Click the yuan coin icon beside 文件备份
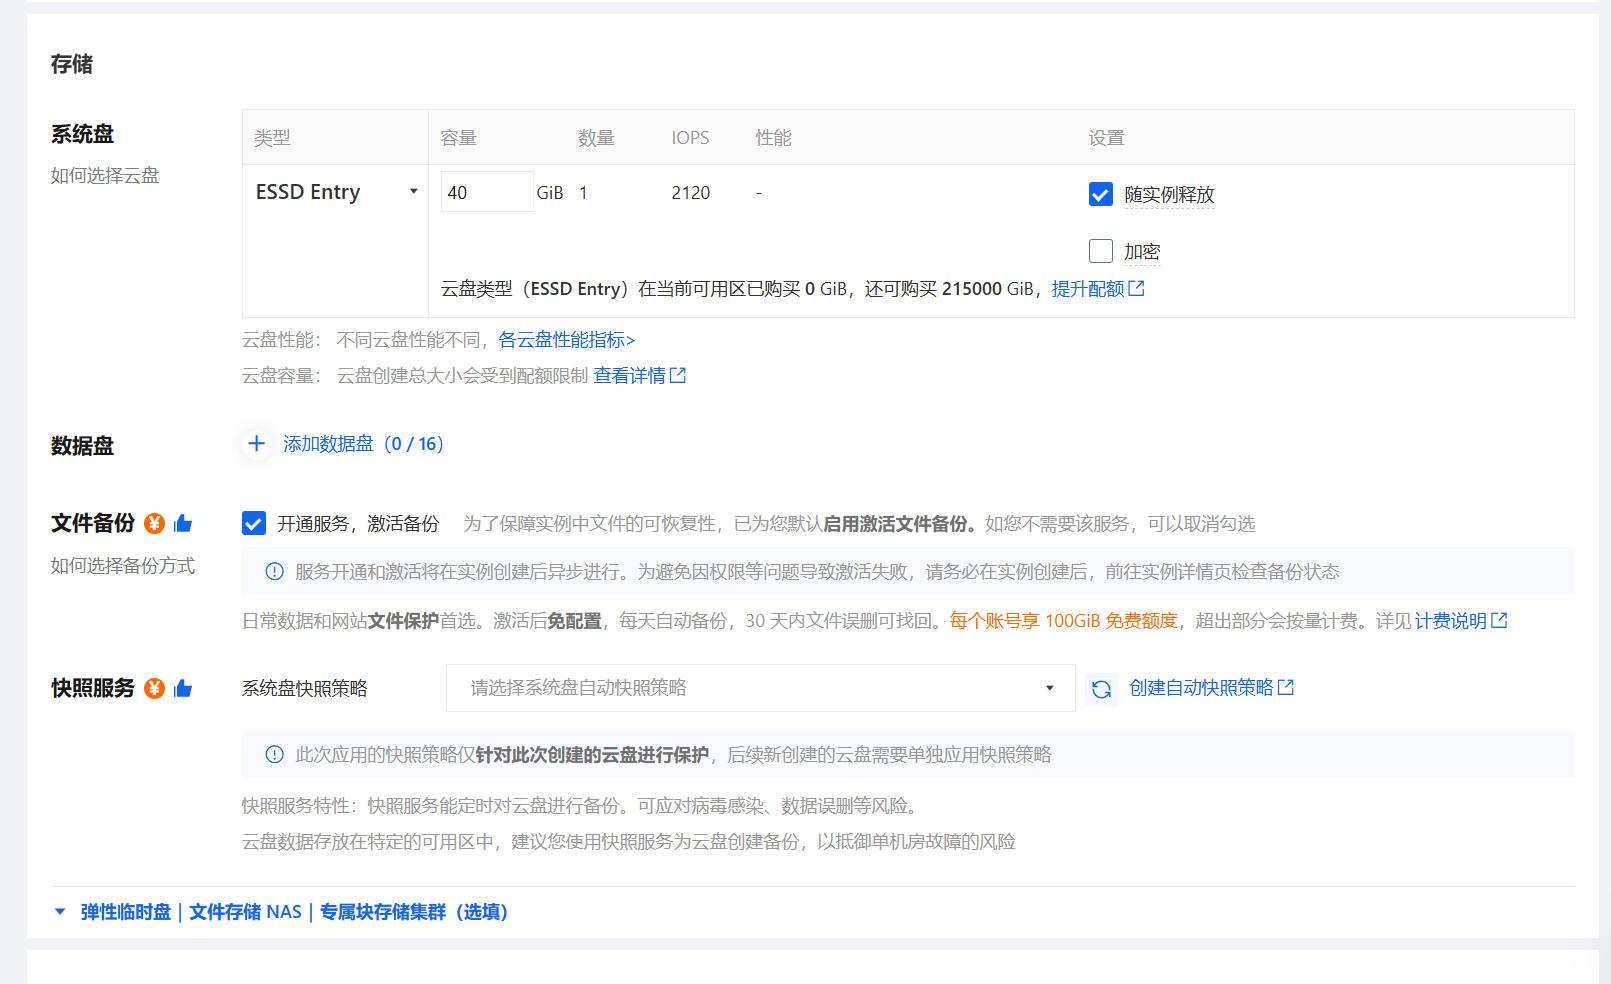The width and height of the screenshot is (1611, 984). 154,523
